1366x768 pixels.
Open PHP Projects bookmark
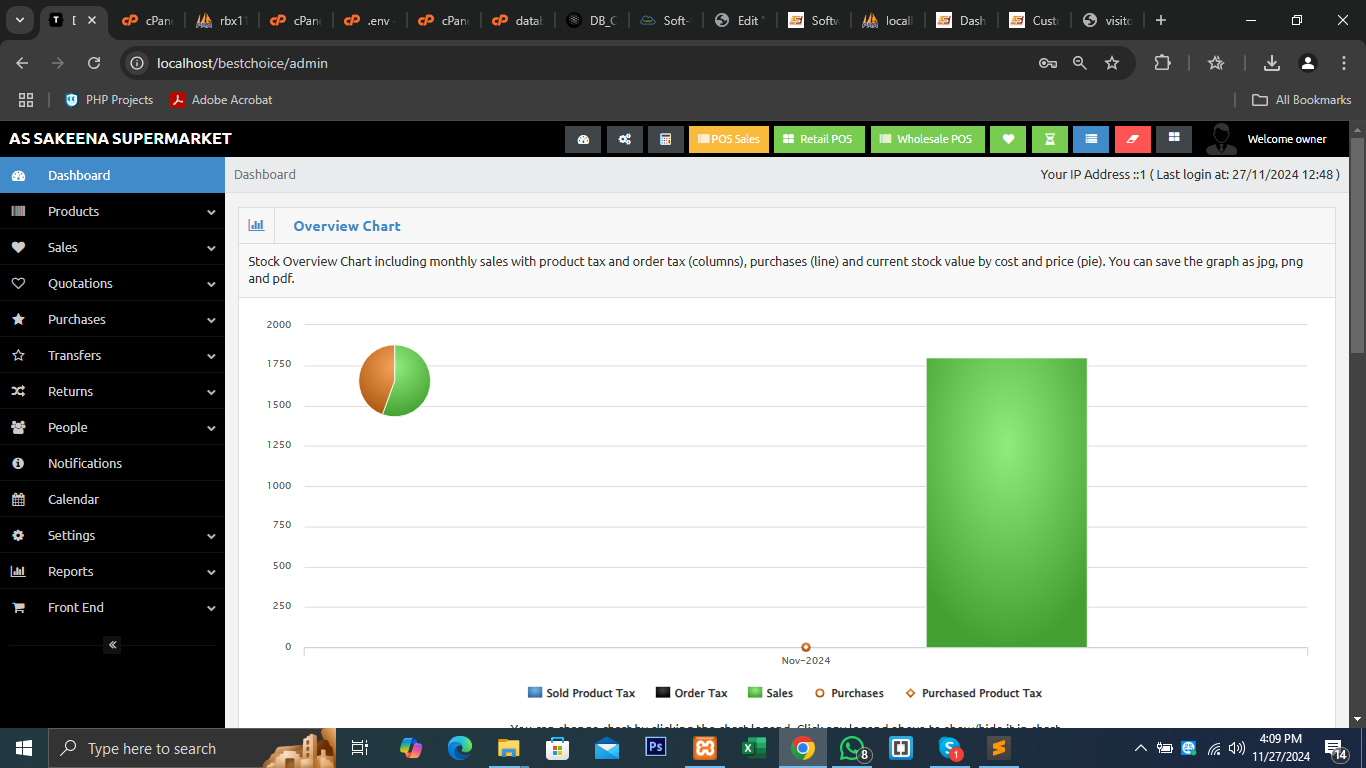click(109, 100)
